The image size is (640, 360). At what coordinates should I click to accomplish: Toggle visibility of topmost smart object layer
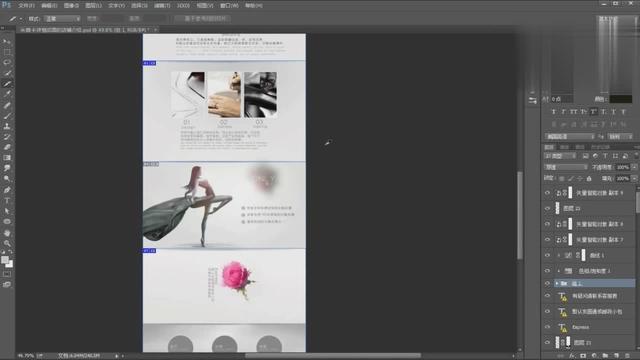click(x=547, y=193)
